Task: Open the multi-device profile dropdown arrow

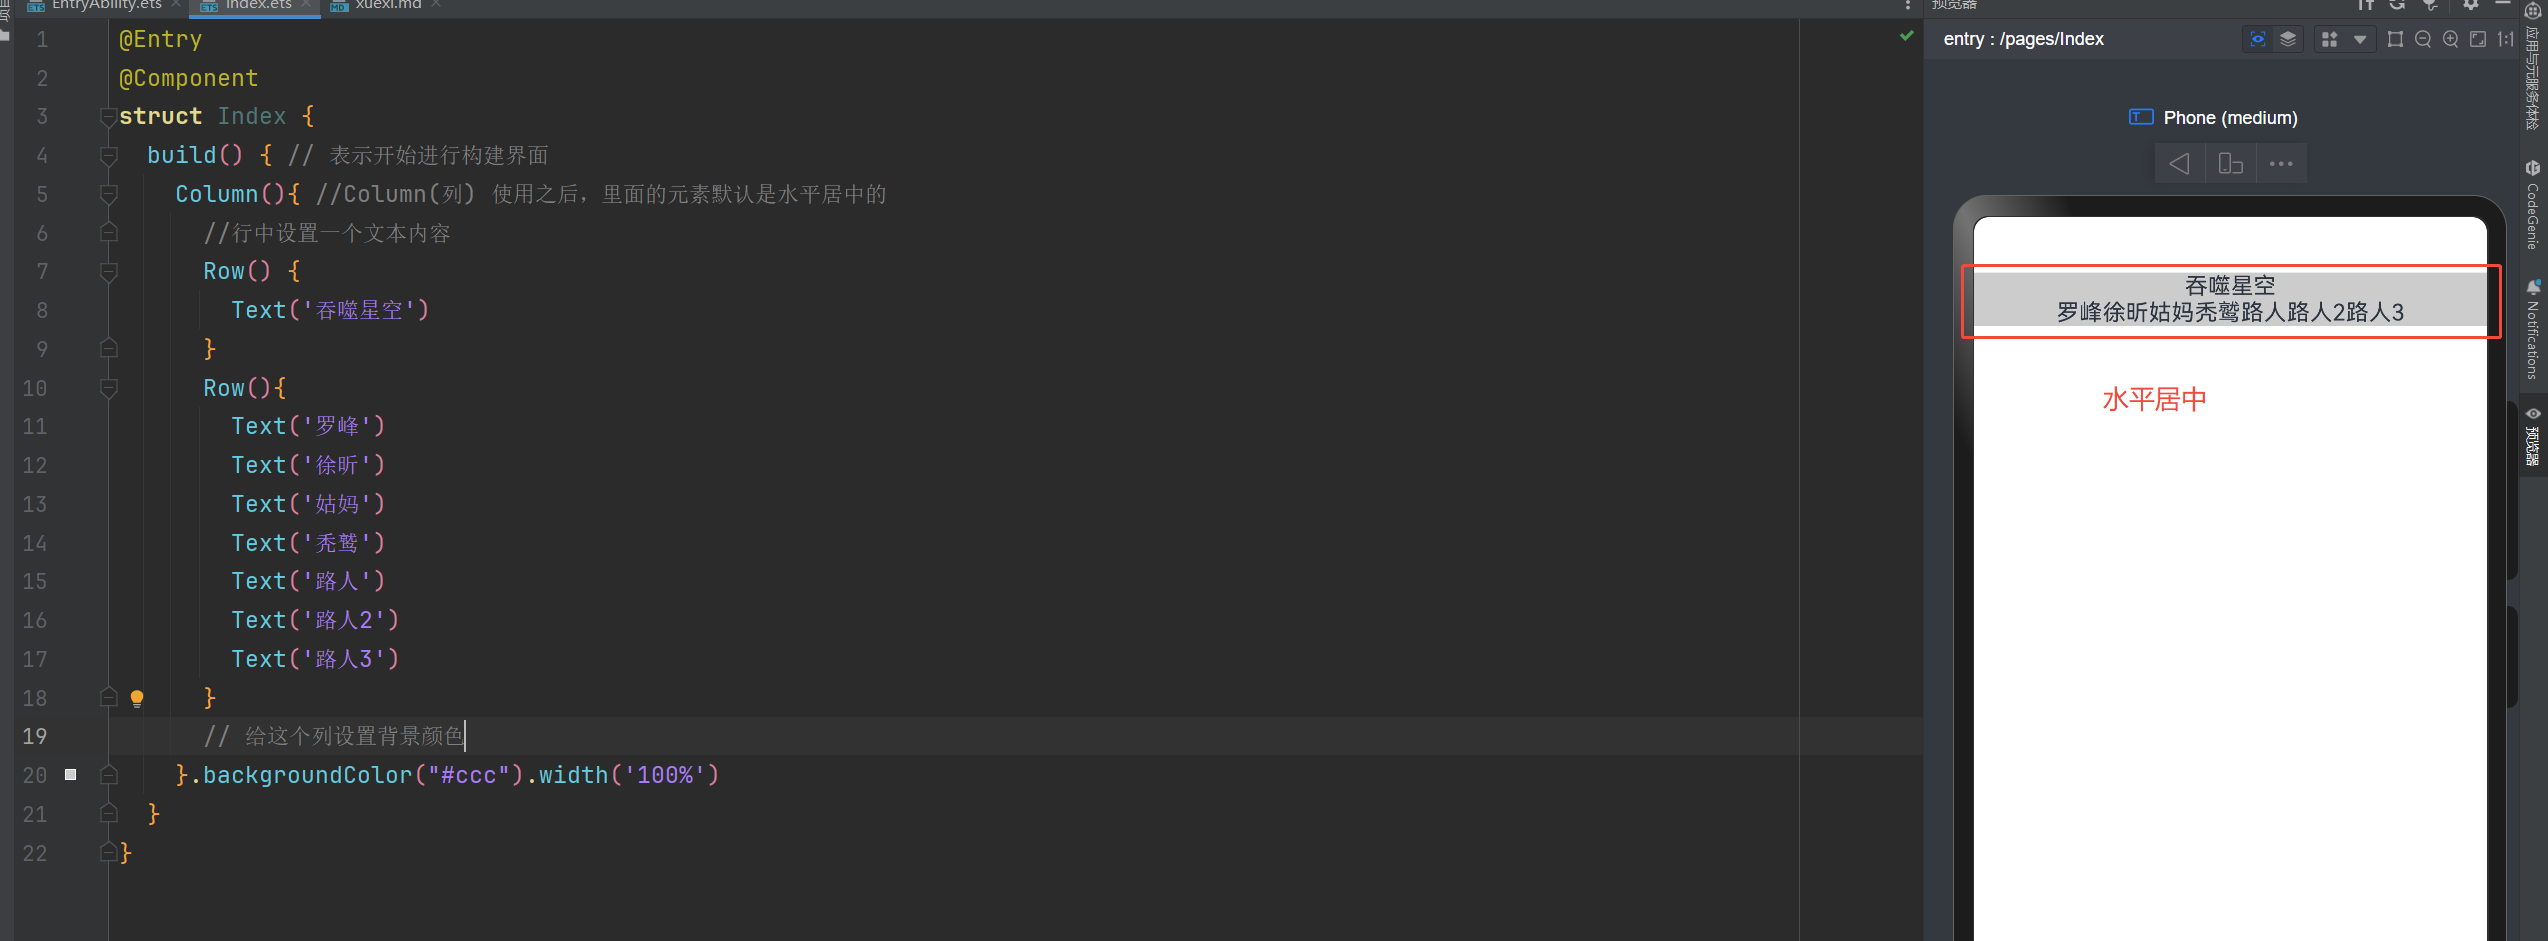Action: click(x=2360, y=40)
